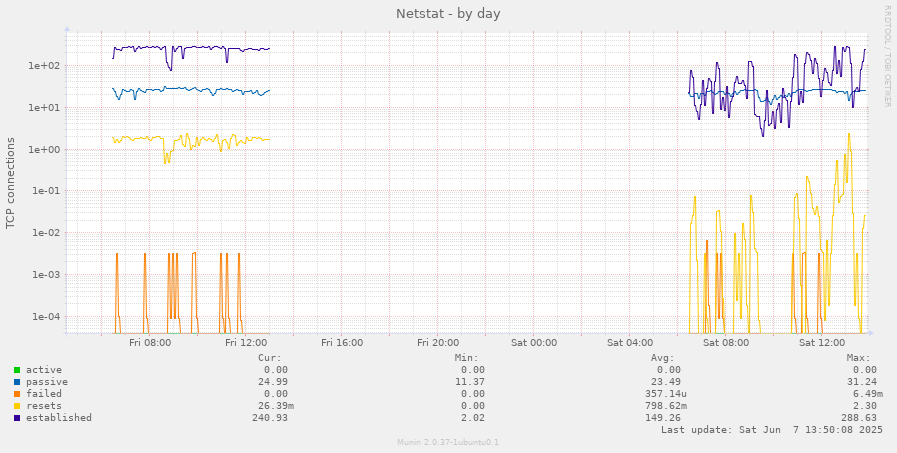Click the '1e-04' y-axis label

coord(44,317)
